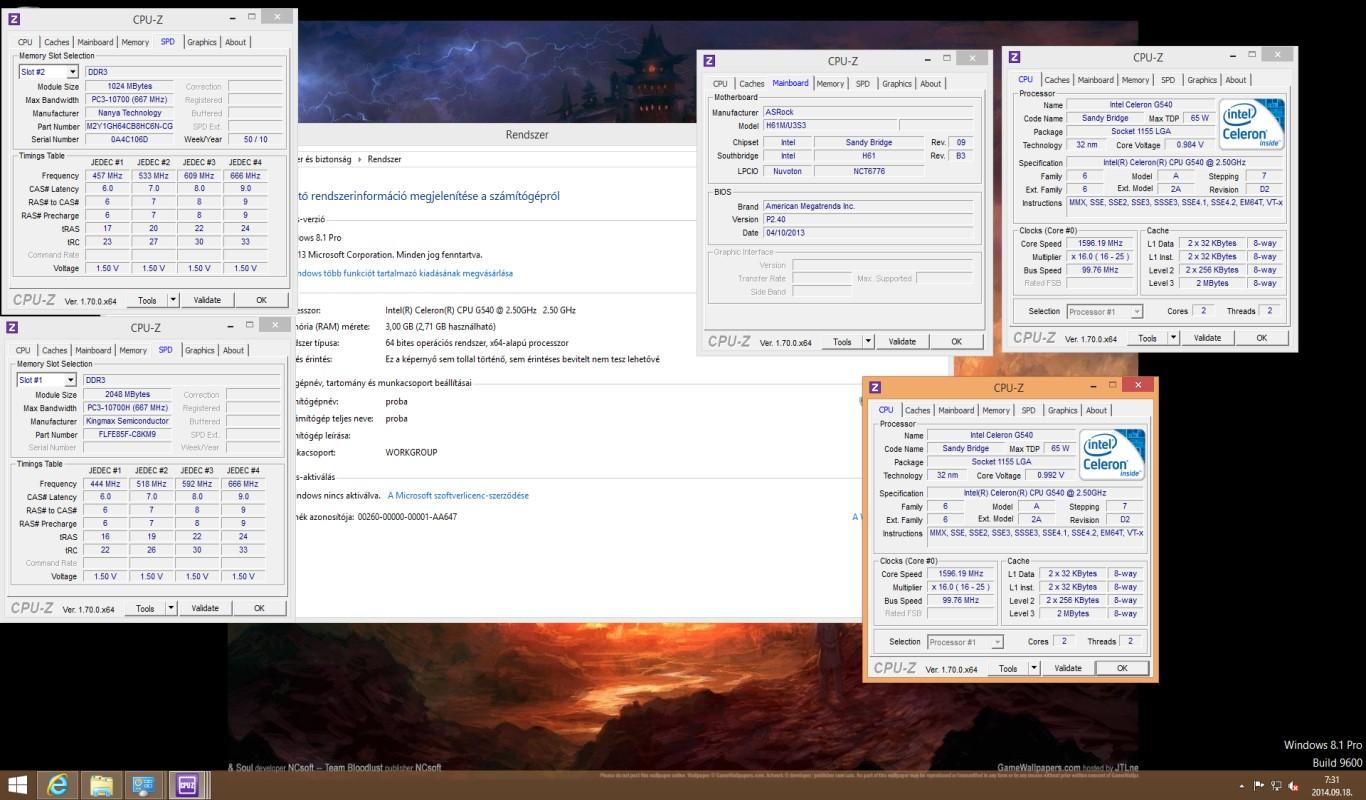Click part number FLFE85F-C8KM9
Image resolution: width=1366 pixels, height=800 pixels.
127,434
